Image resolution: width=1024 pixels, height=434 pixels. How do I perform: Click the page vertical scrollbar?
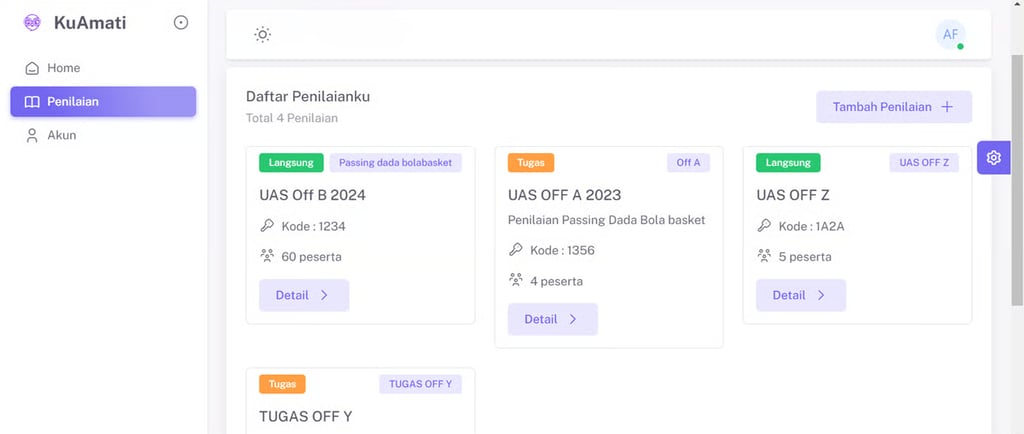[x=1017, y=180]
